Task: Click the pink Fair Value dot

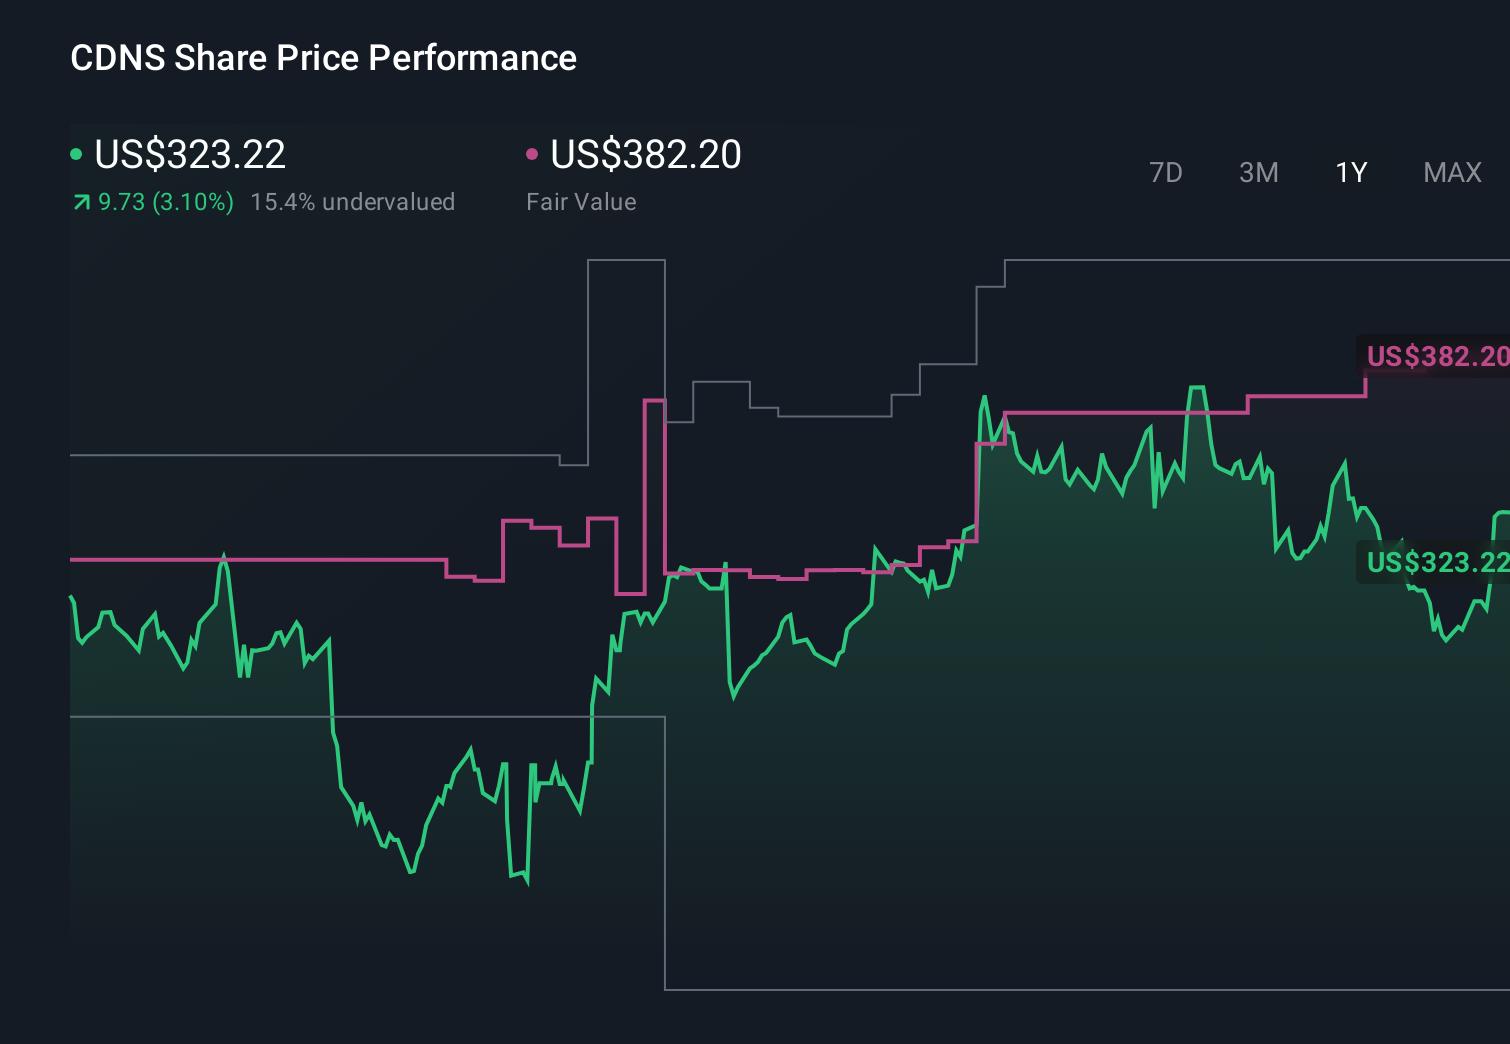Action: coord(532,154)
